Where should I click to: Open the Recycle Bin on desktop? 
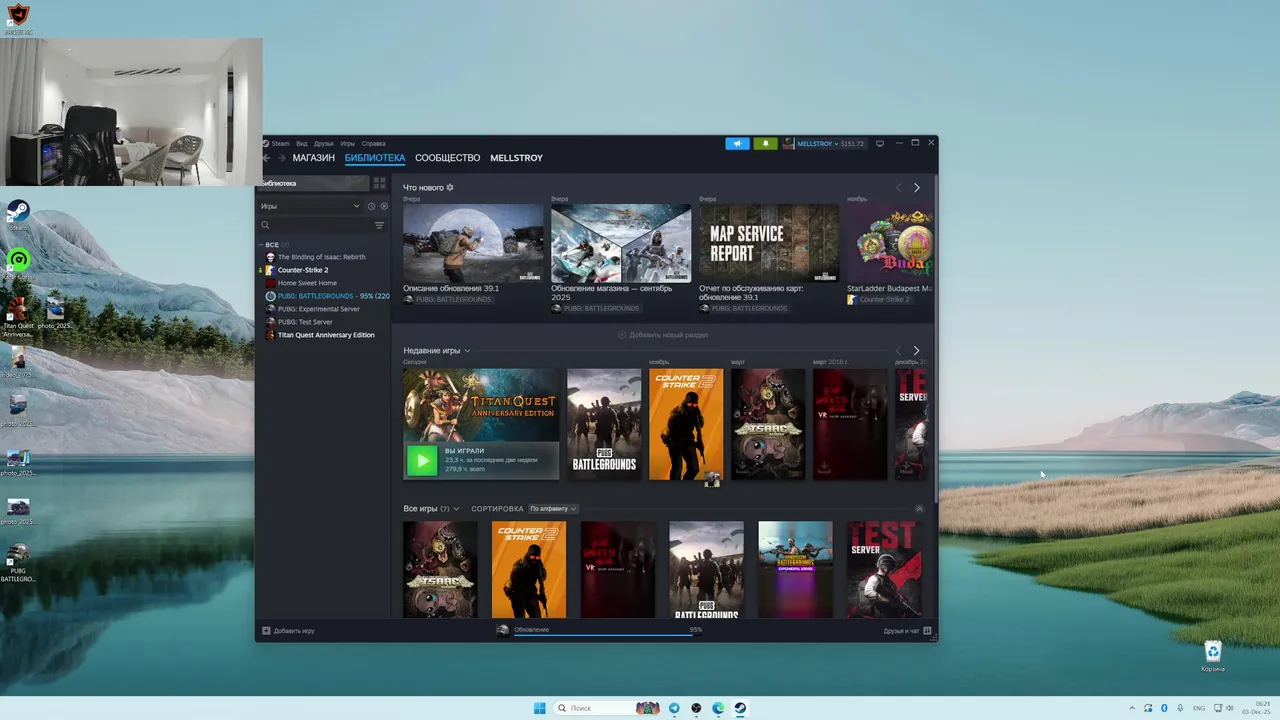1213,656
